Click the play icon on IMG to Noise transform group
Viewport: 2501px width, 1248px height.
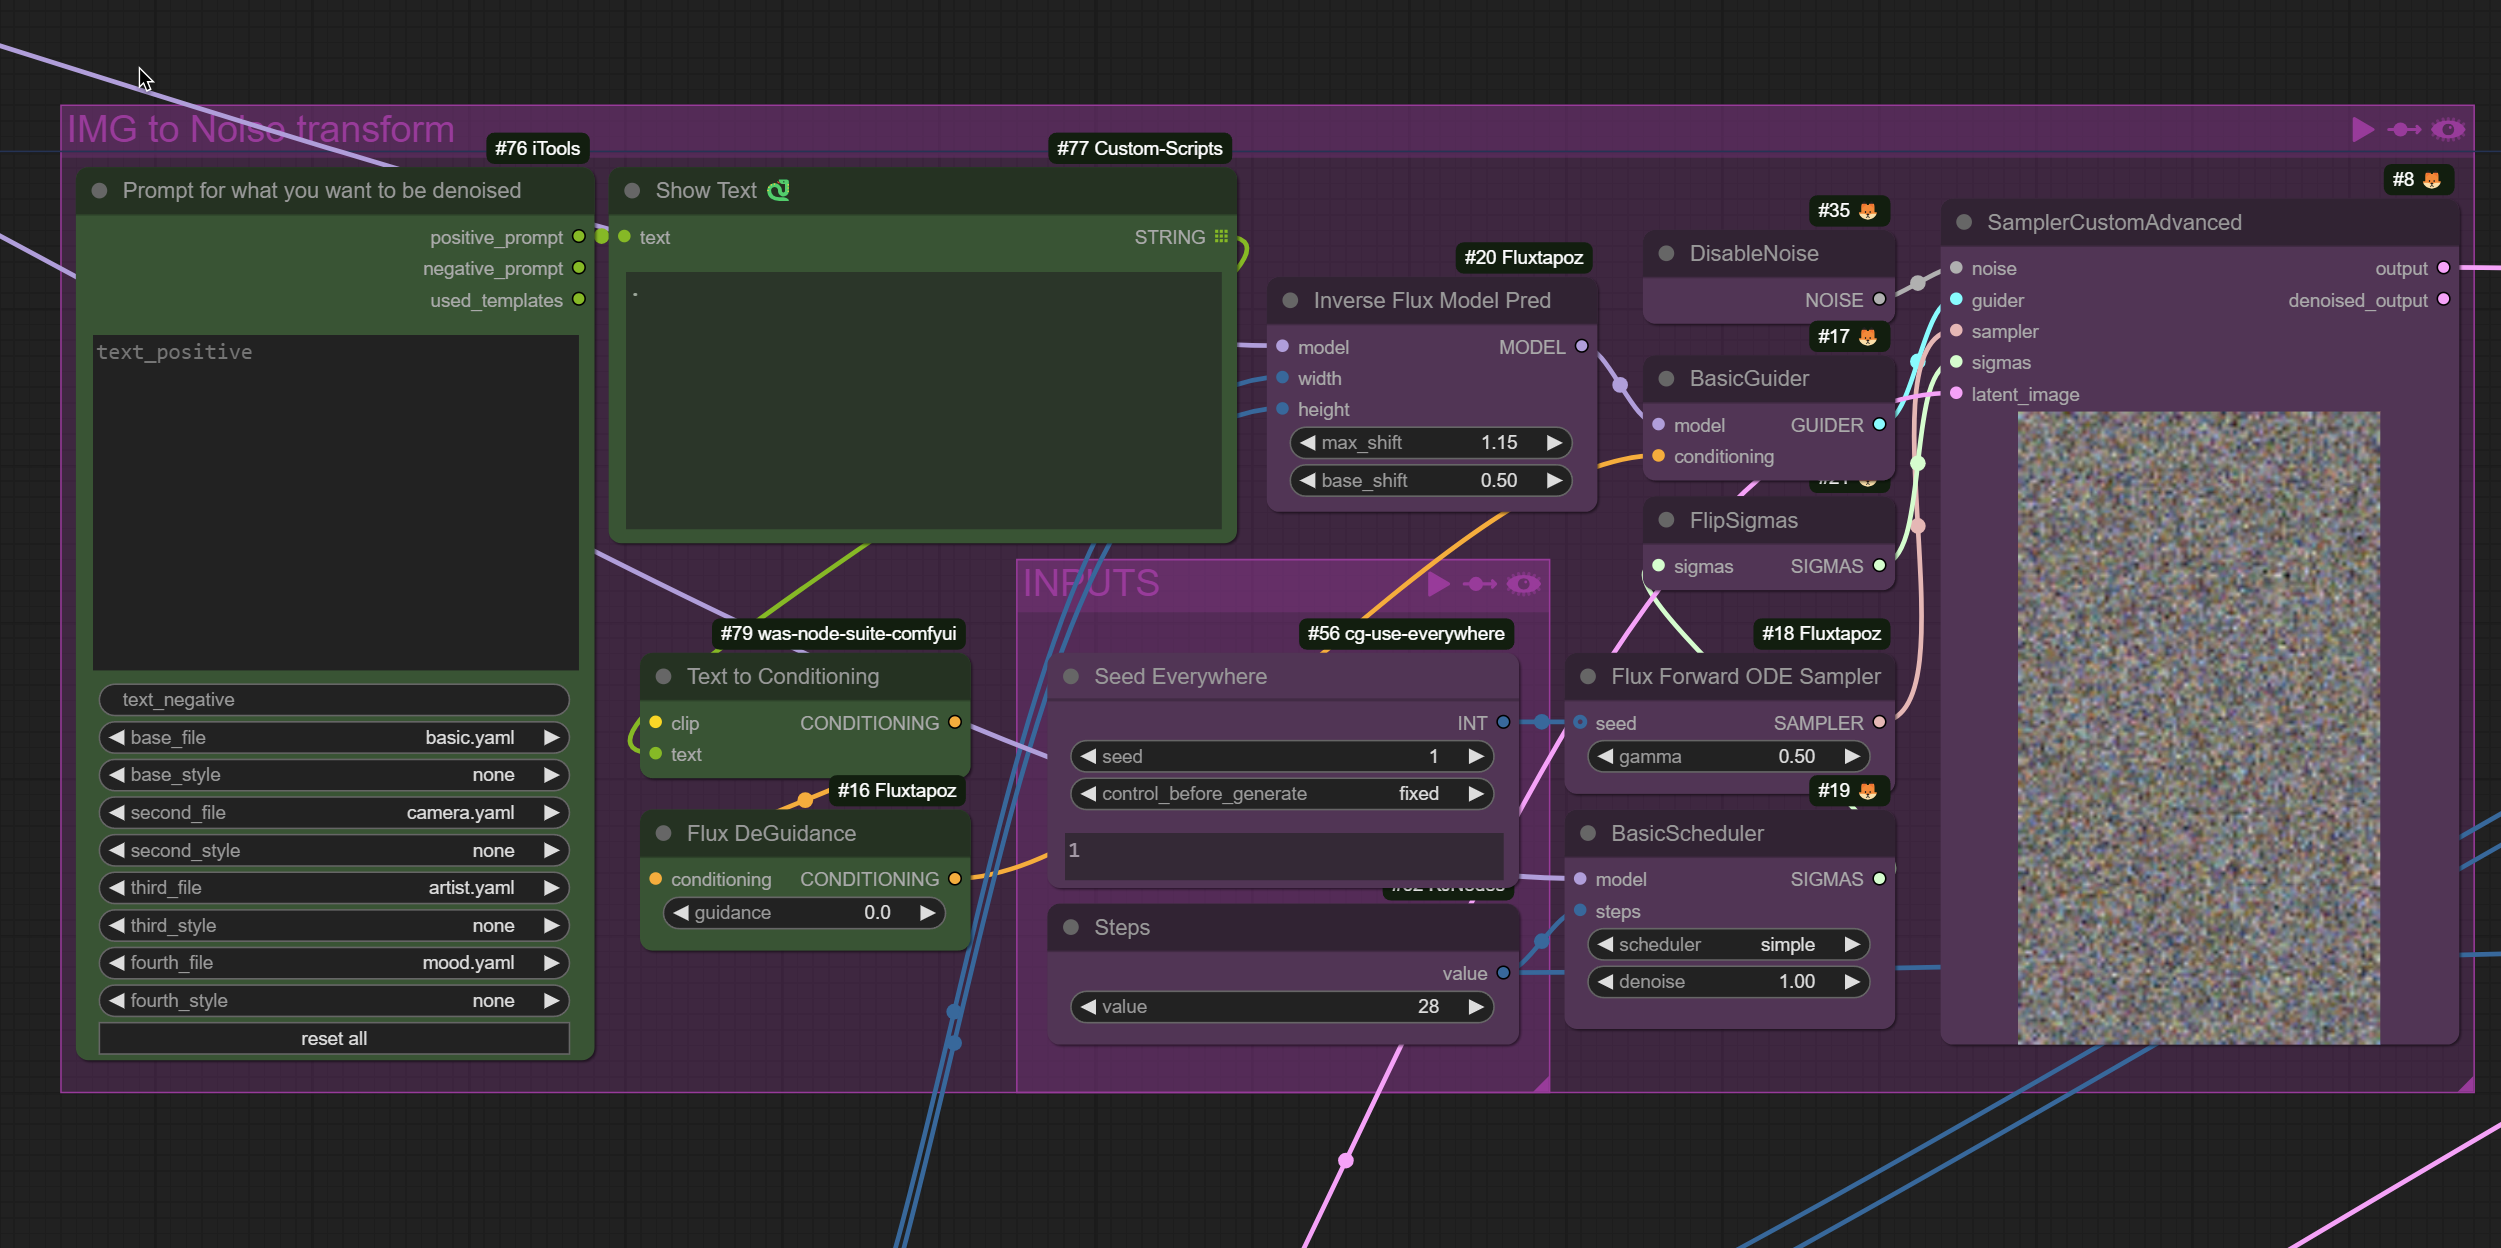pyautogui.click(x=2362, y=130)
